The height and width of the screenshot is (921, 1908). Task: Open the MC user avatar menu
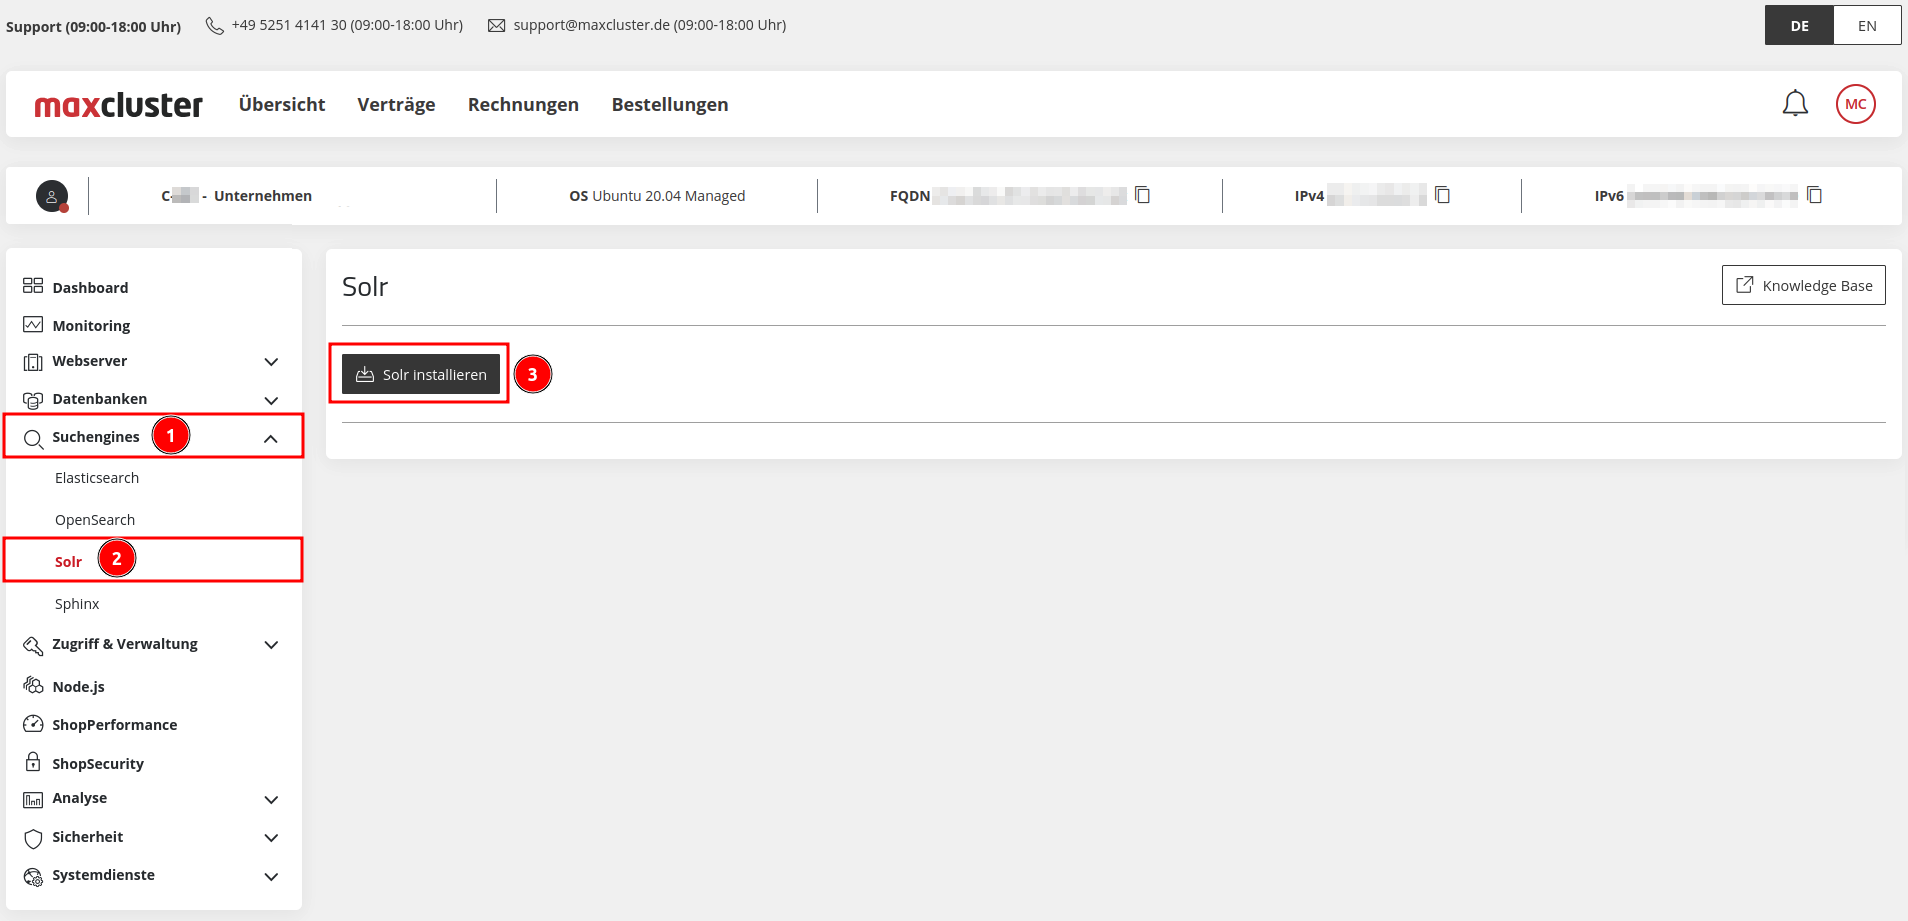pos(1855,104)
